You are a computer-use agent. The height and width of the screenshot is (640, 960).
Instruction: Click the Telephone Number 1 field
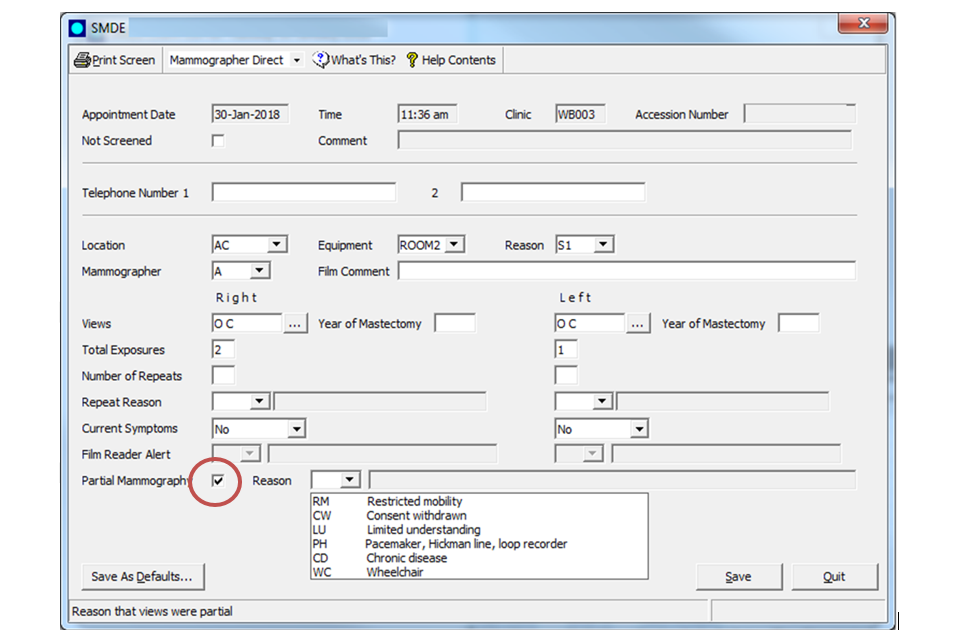pyautogui.click(x=303, y=193)
